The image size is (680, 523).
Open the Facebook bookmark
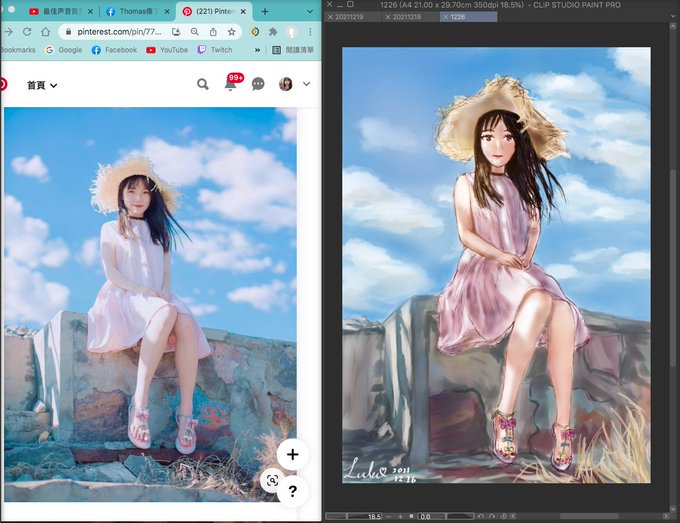pyautogui.click(x=114, y=50)
